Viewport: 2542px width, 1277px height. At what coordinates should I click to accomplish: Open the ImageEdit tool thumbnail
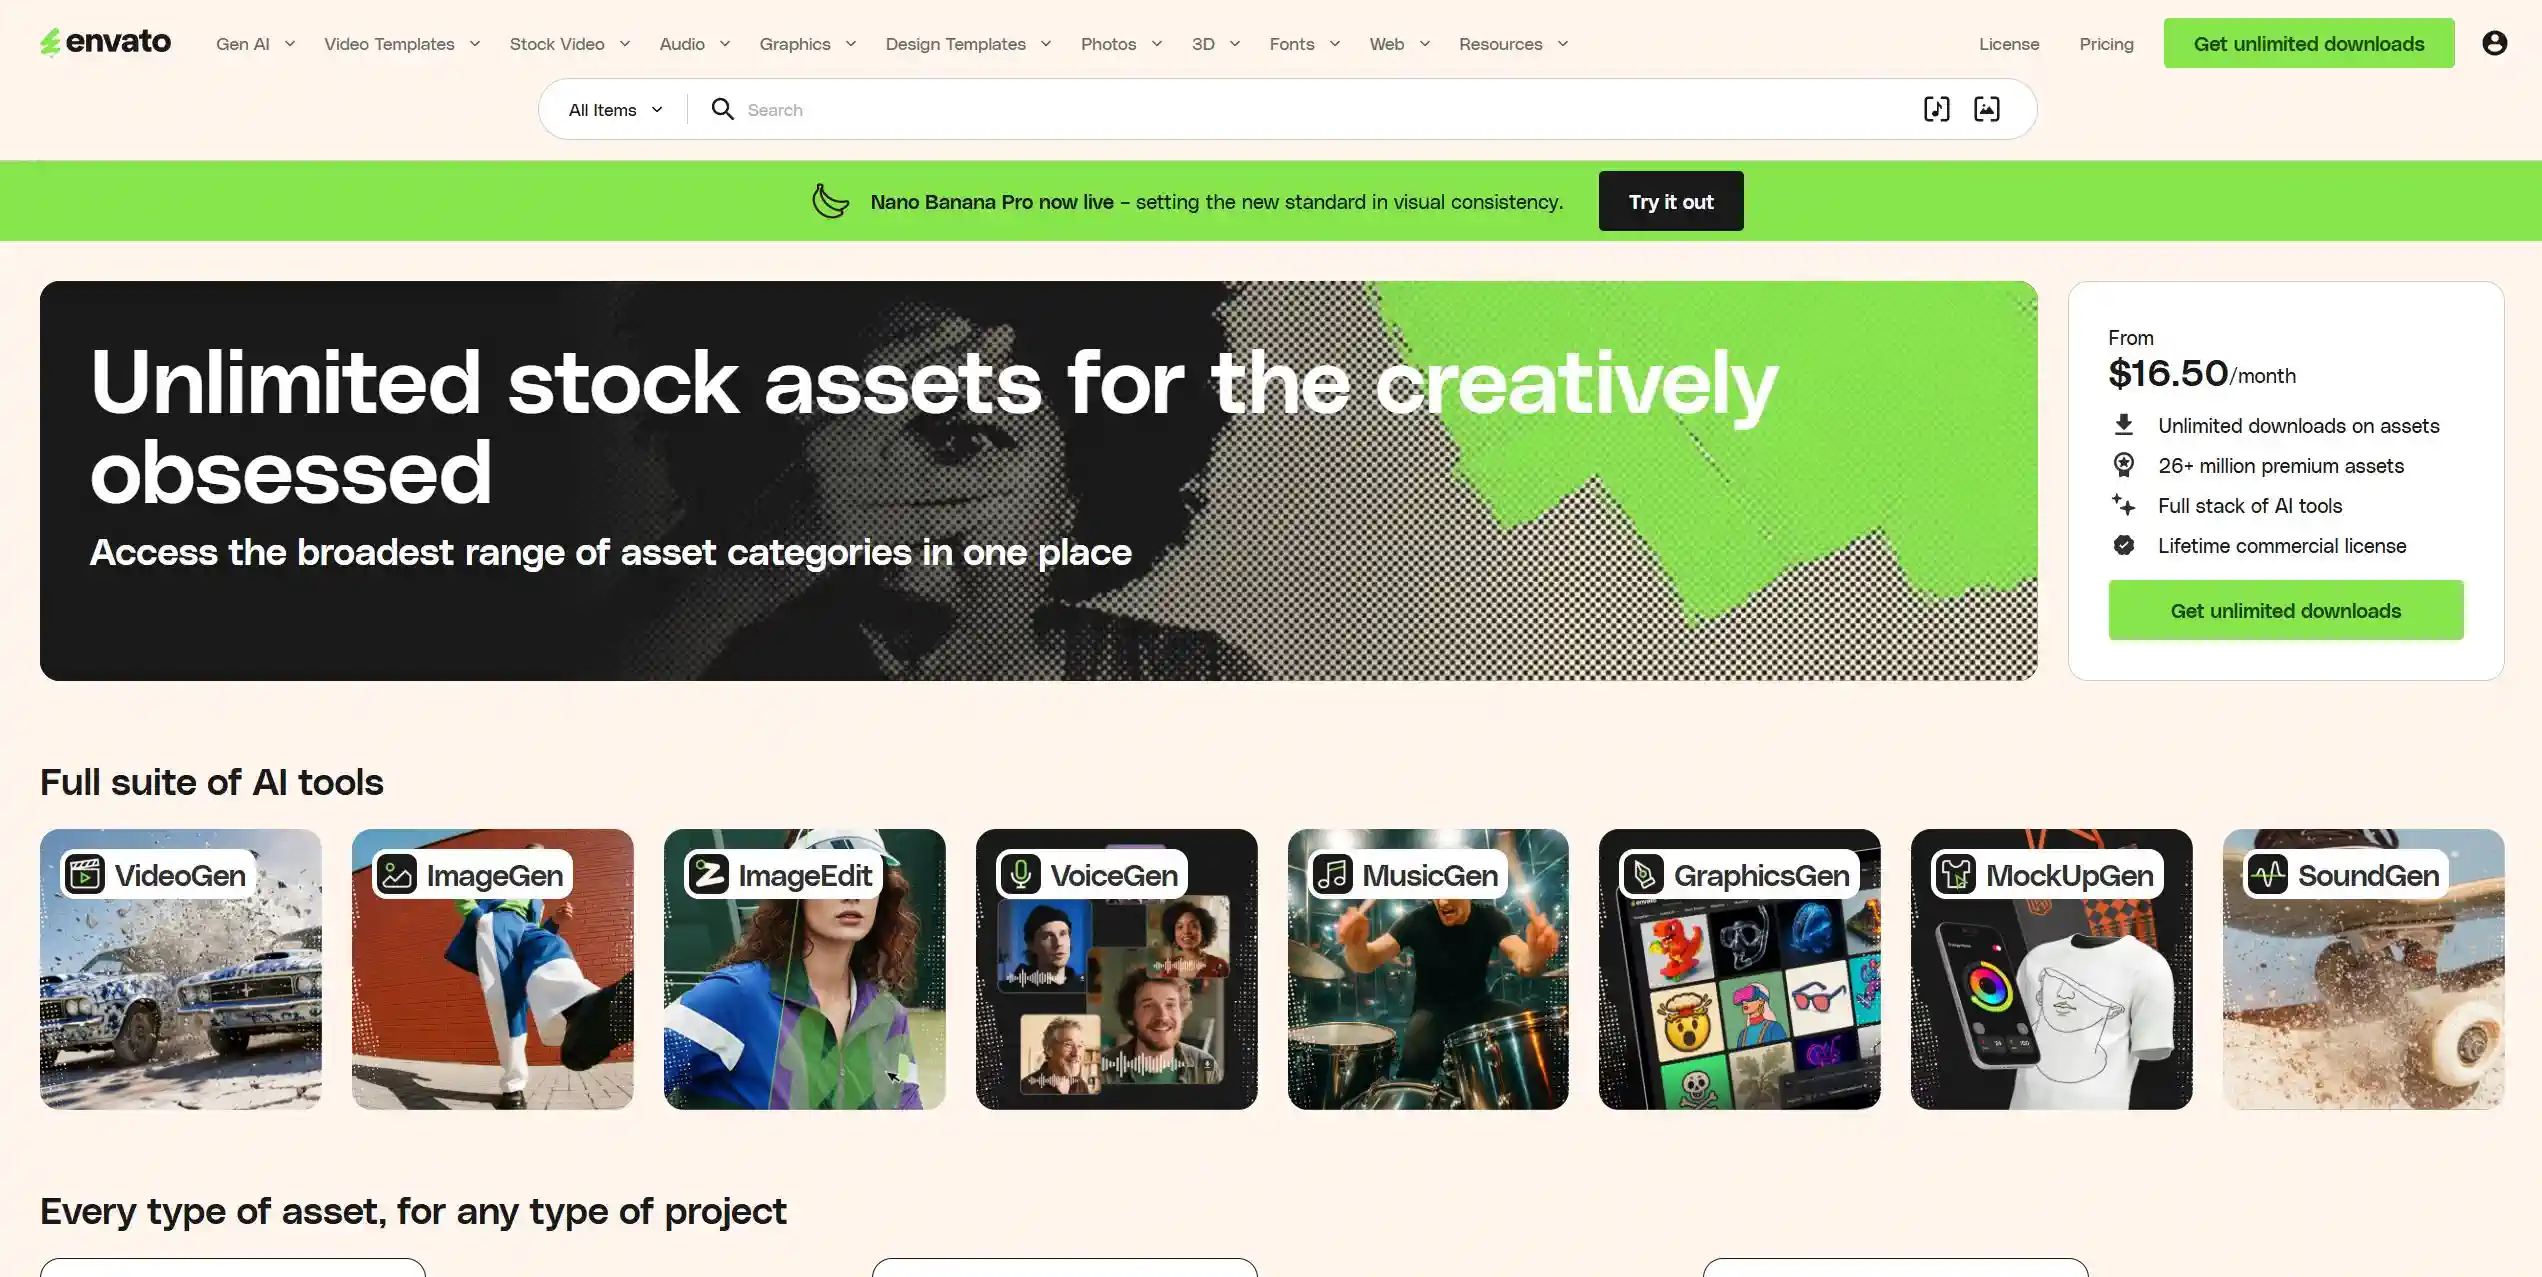tap(805, 969)
